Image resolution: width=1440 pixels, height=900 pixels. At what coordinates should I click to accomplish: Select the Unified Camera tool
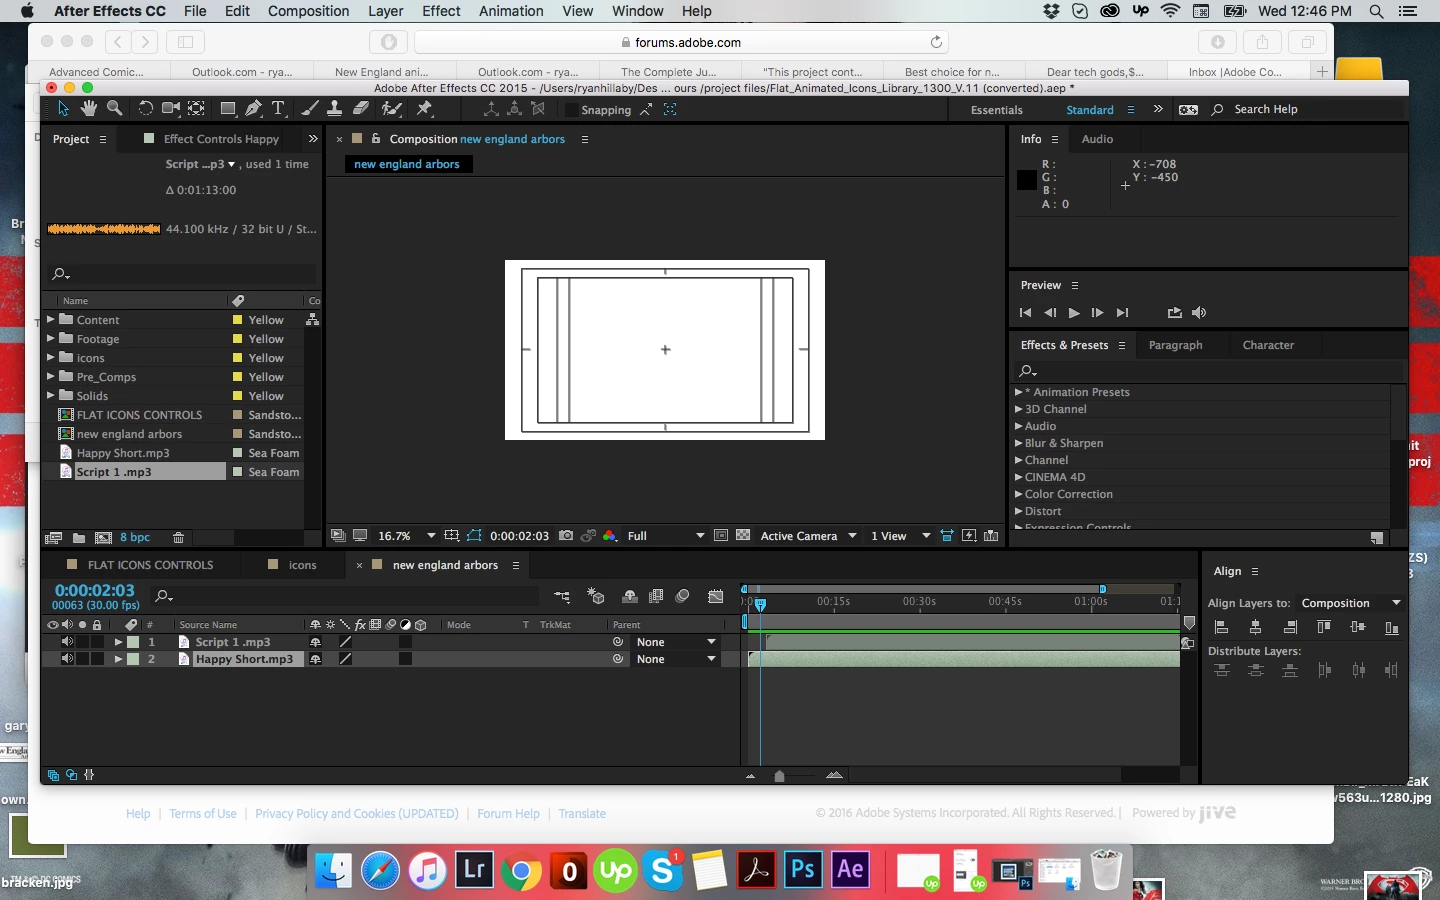point(171,108)
